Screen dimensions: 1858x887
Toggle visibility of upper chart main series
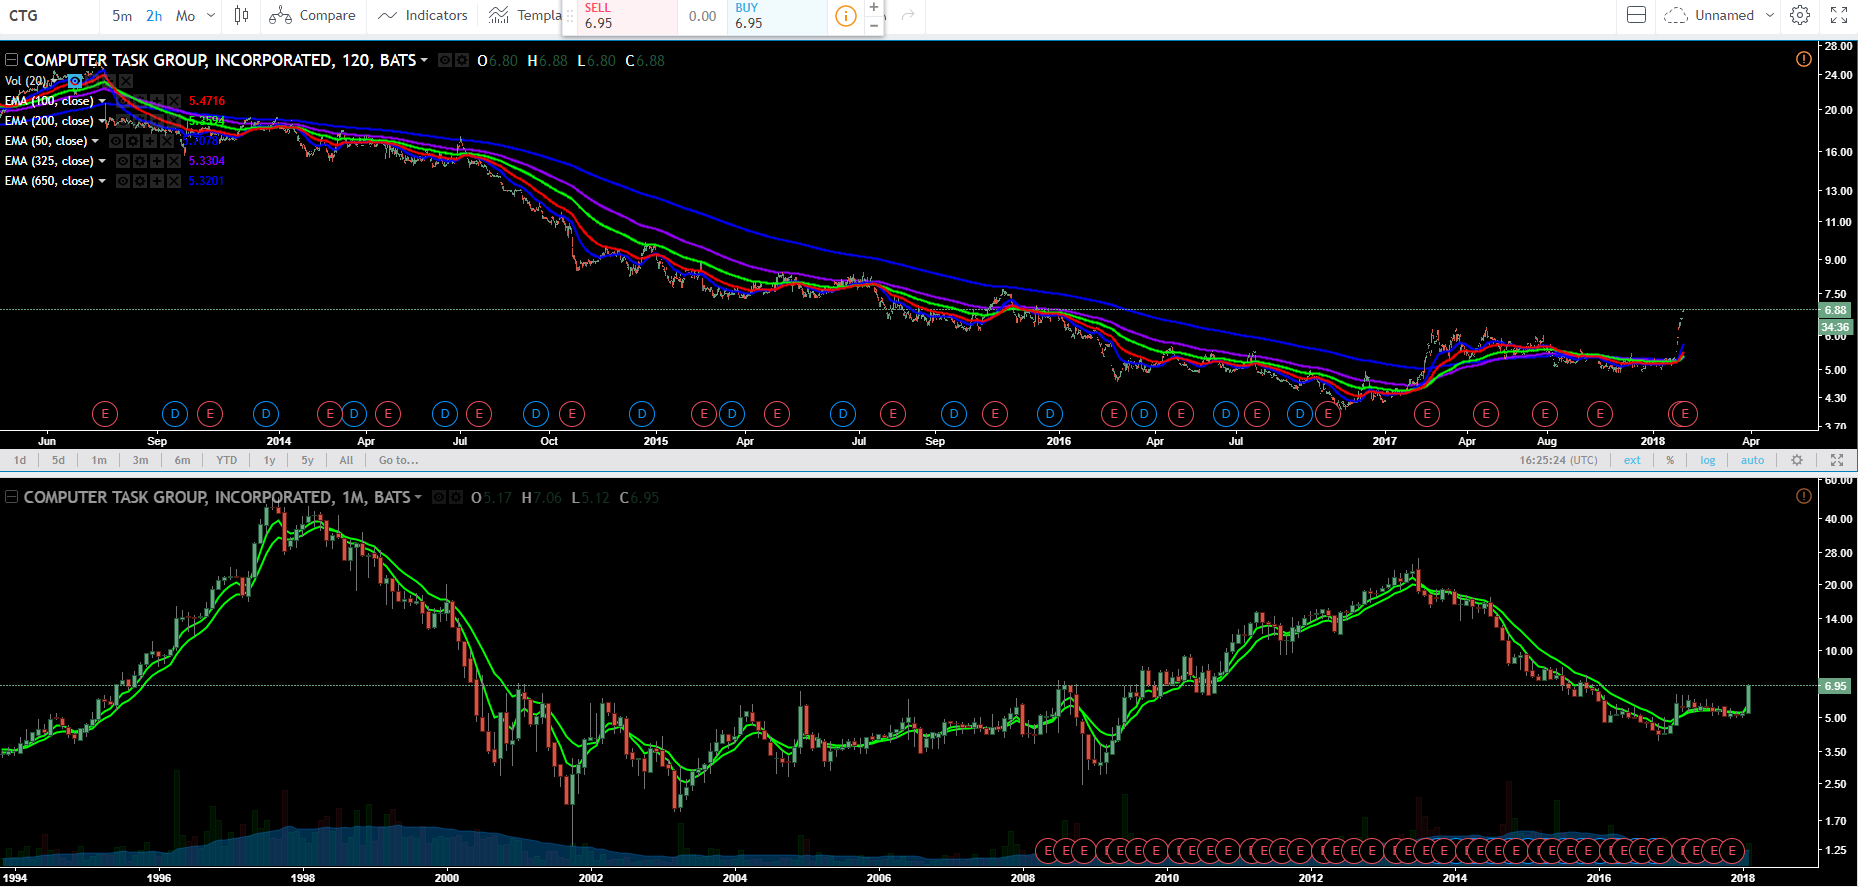[x=445, y=60]
